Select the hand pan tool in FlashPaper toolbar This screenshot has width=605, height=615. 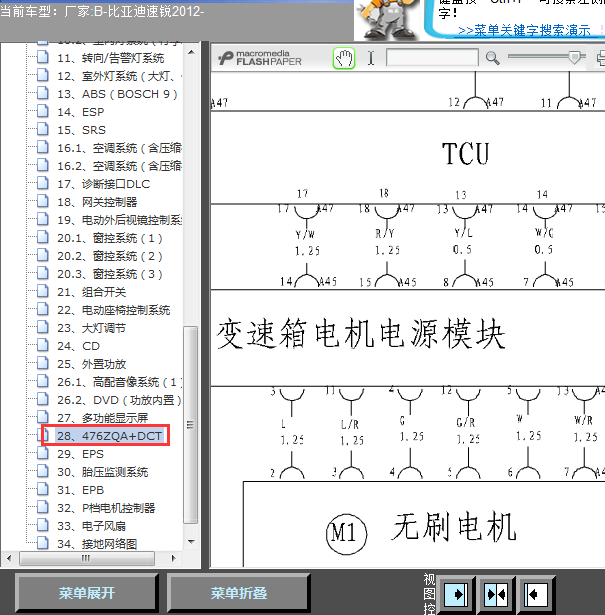(344, 58)
